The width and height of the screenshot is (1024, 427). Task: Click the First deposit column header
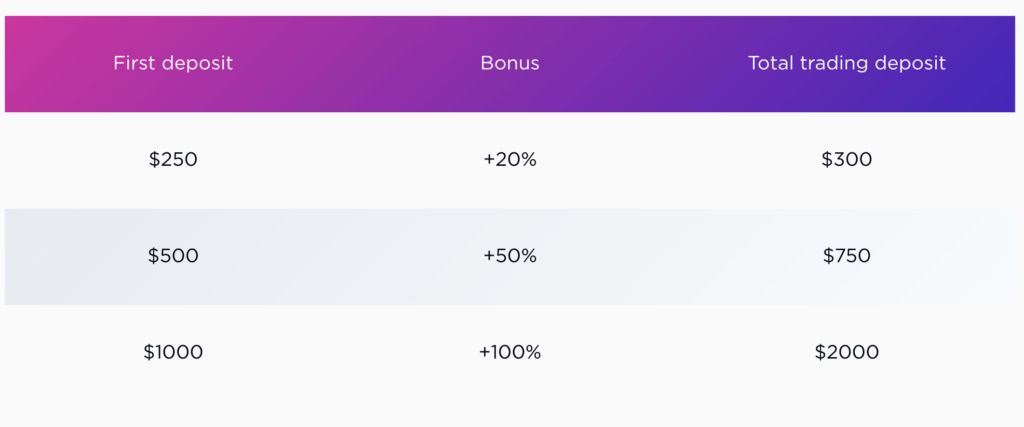(x=173, y=63)
